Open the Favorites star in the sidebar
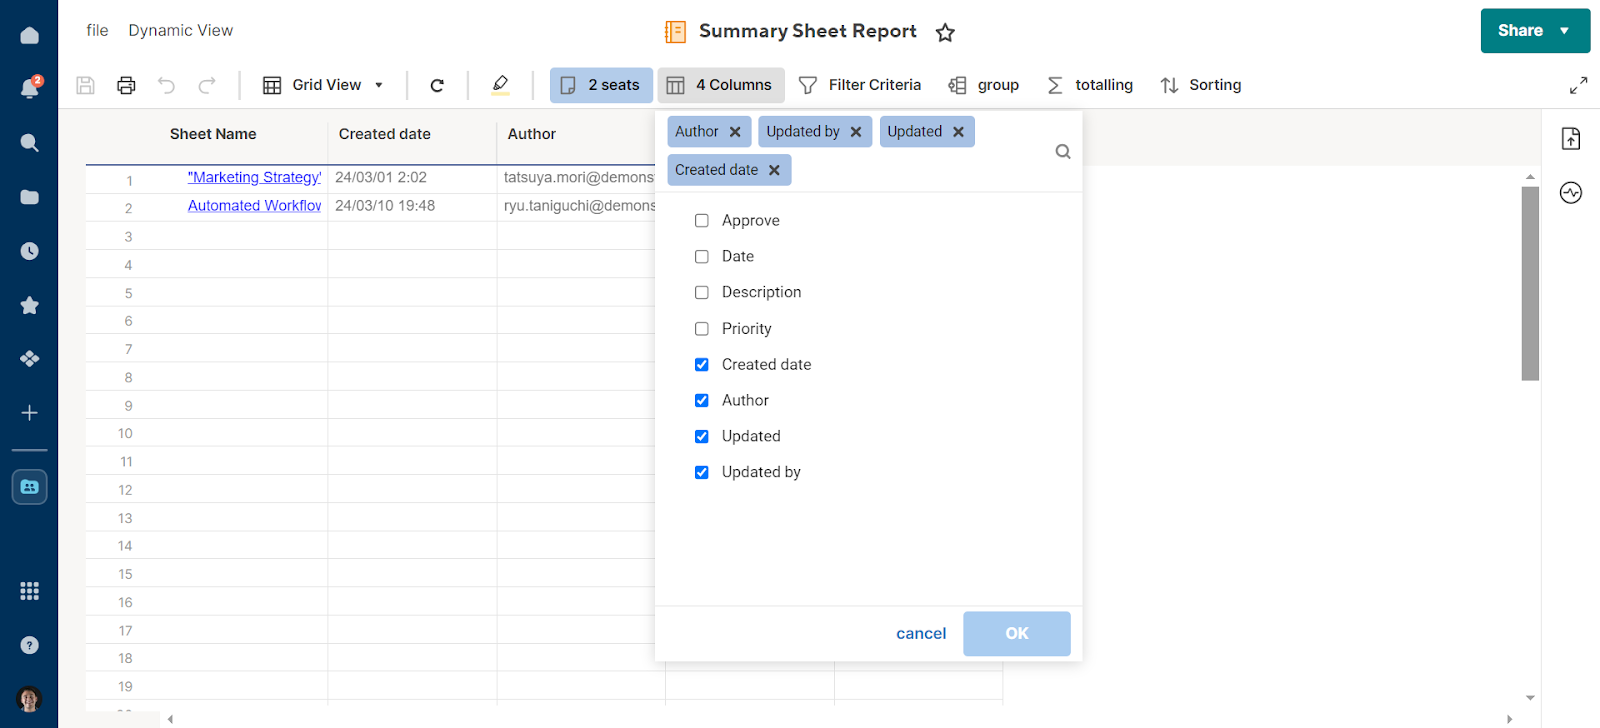Image resolution: width=1600 pixels, height=728 pixels. [x=29, y=305]
